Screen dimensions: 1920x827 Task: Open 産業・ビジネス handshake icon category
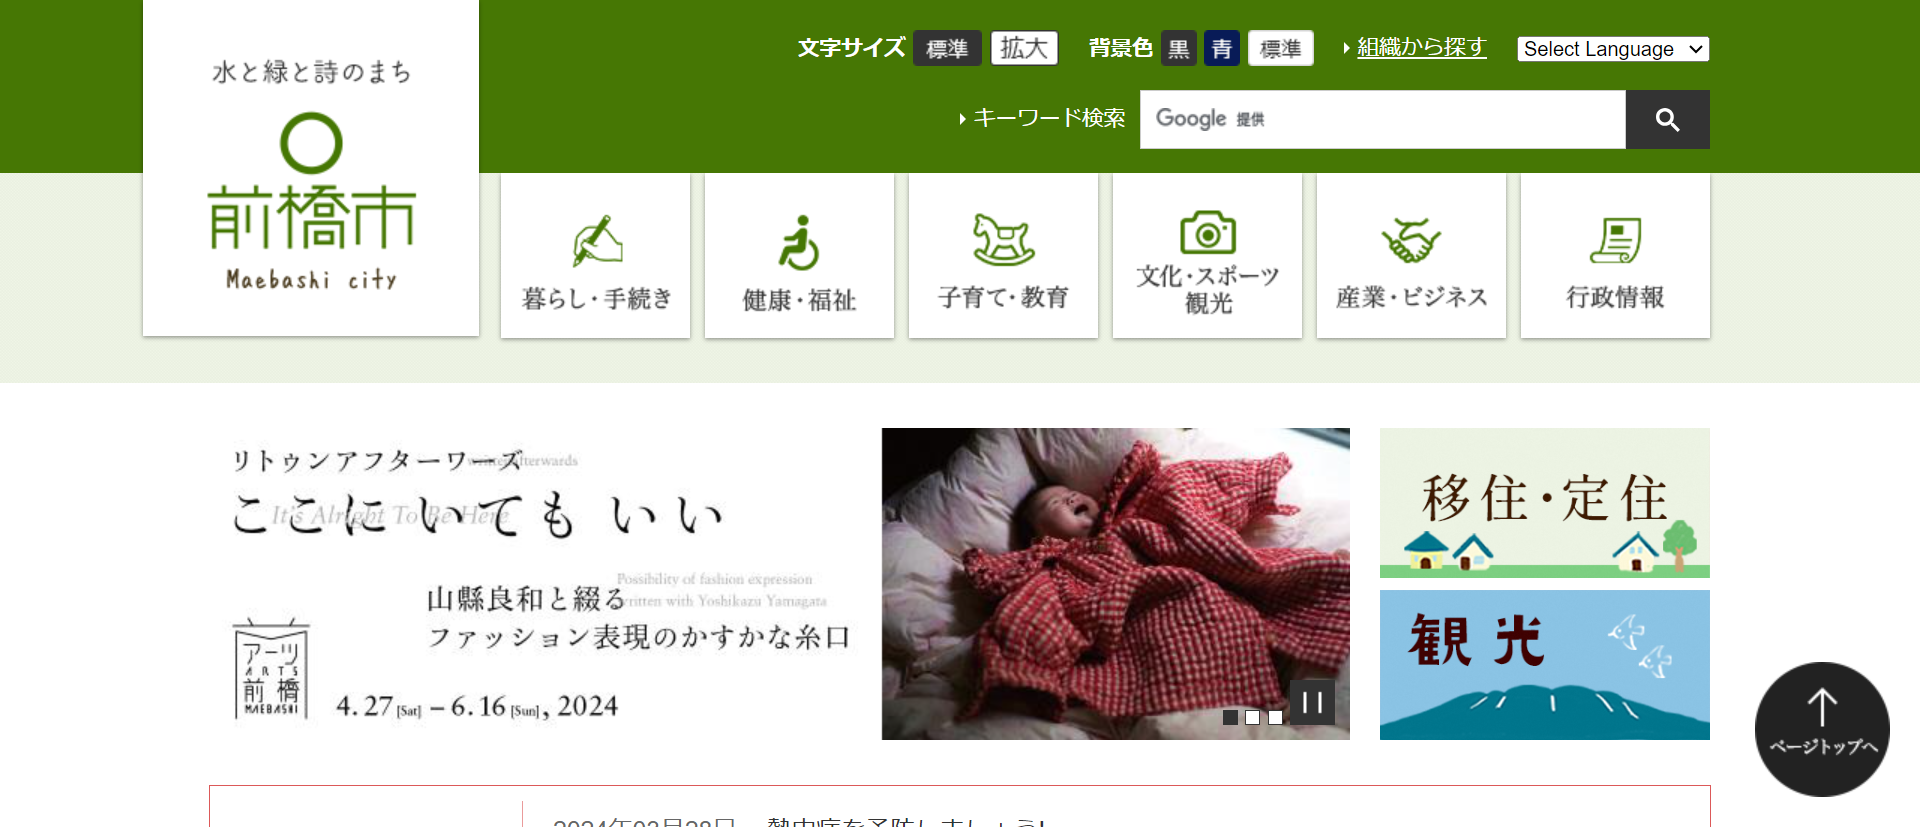tap(1412, 256)
